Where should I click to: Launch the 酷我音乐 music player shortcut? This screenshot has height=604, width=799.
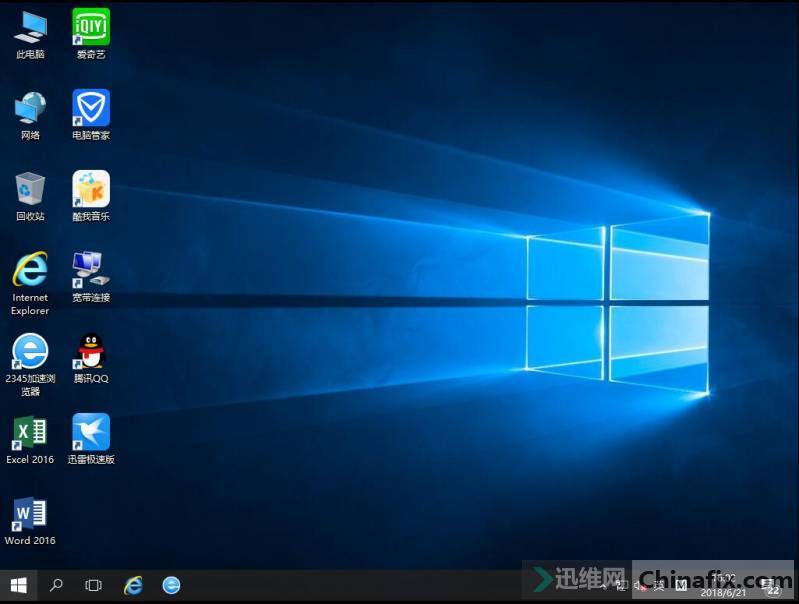tap(91, 196)
